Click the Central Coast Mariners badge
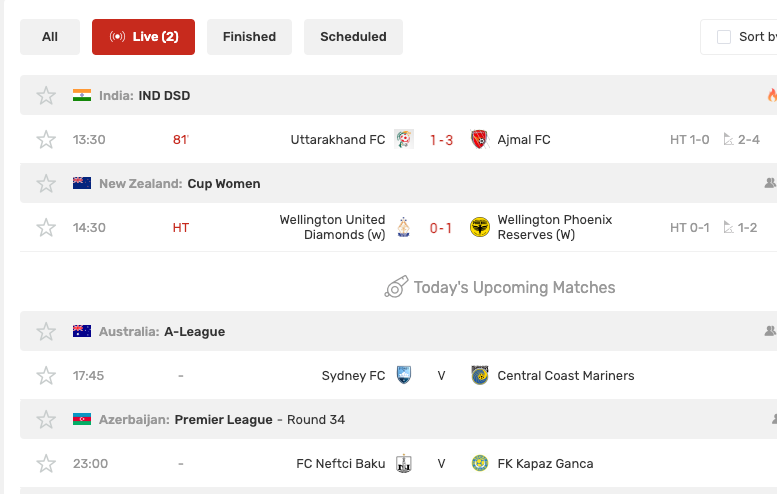 480,376
